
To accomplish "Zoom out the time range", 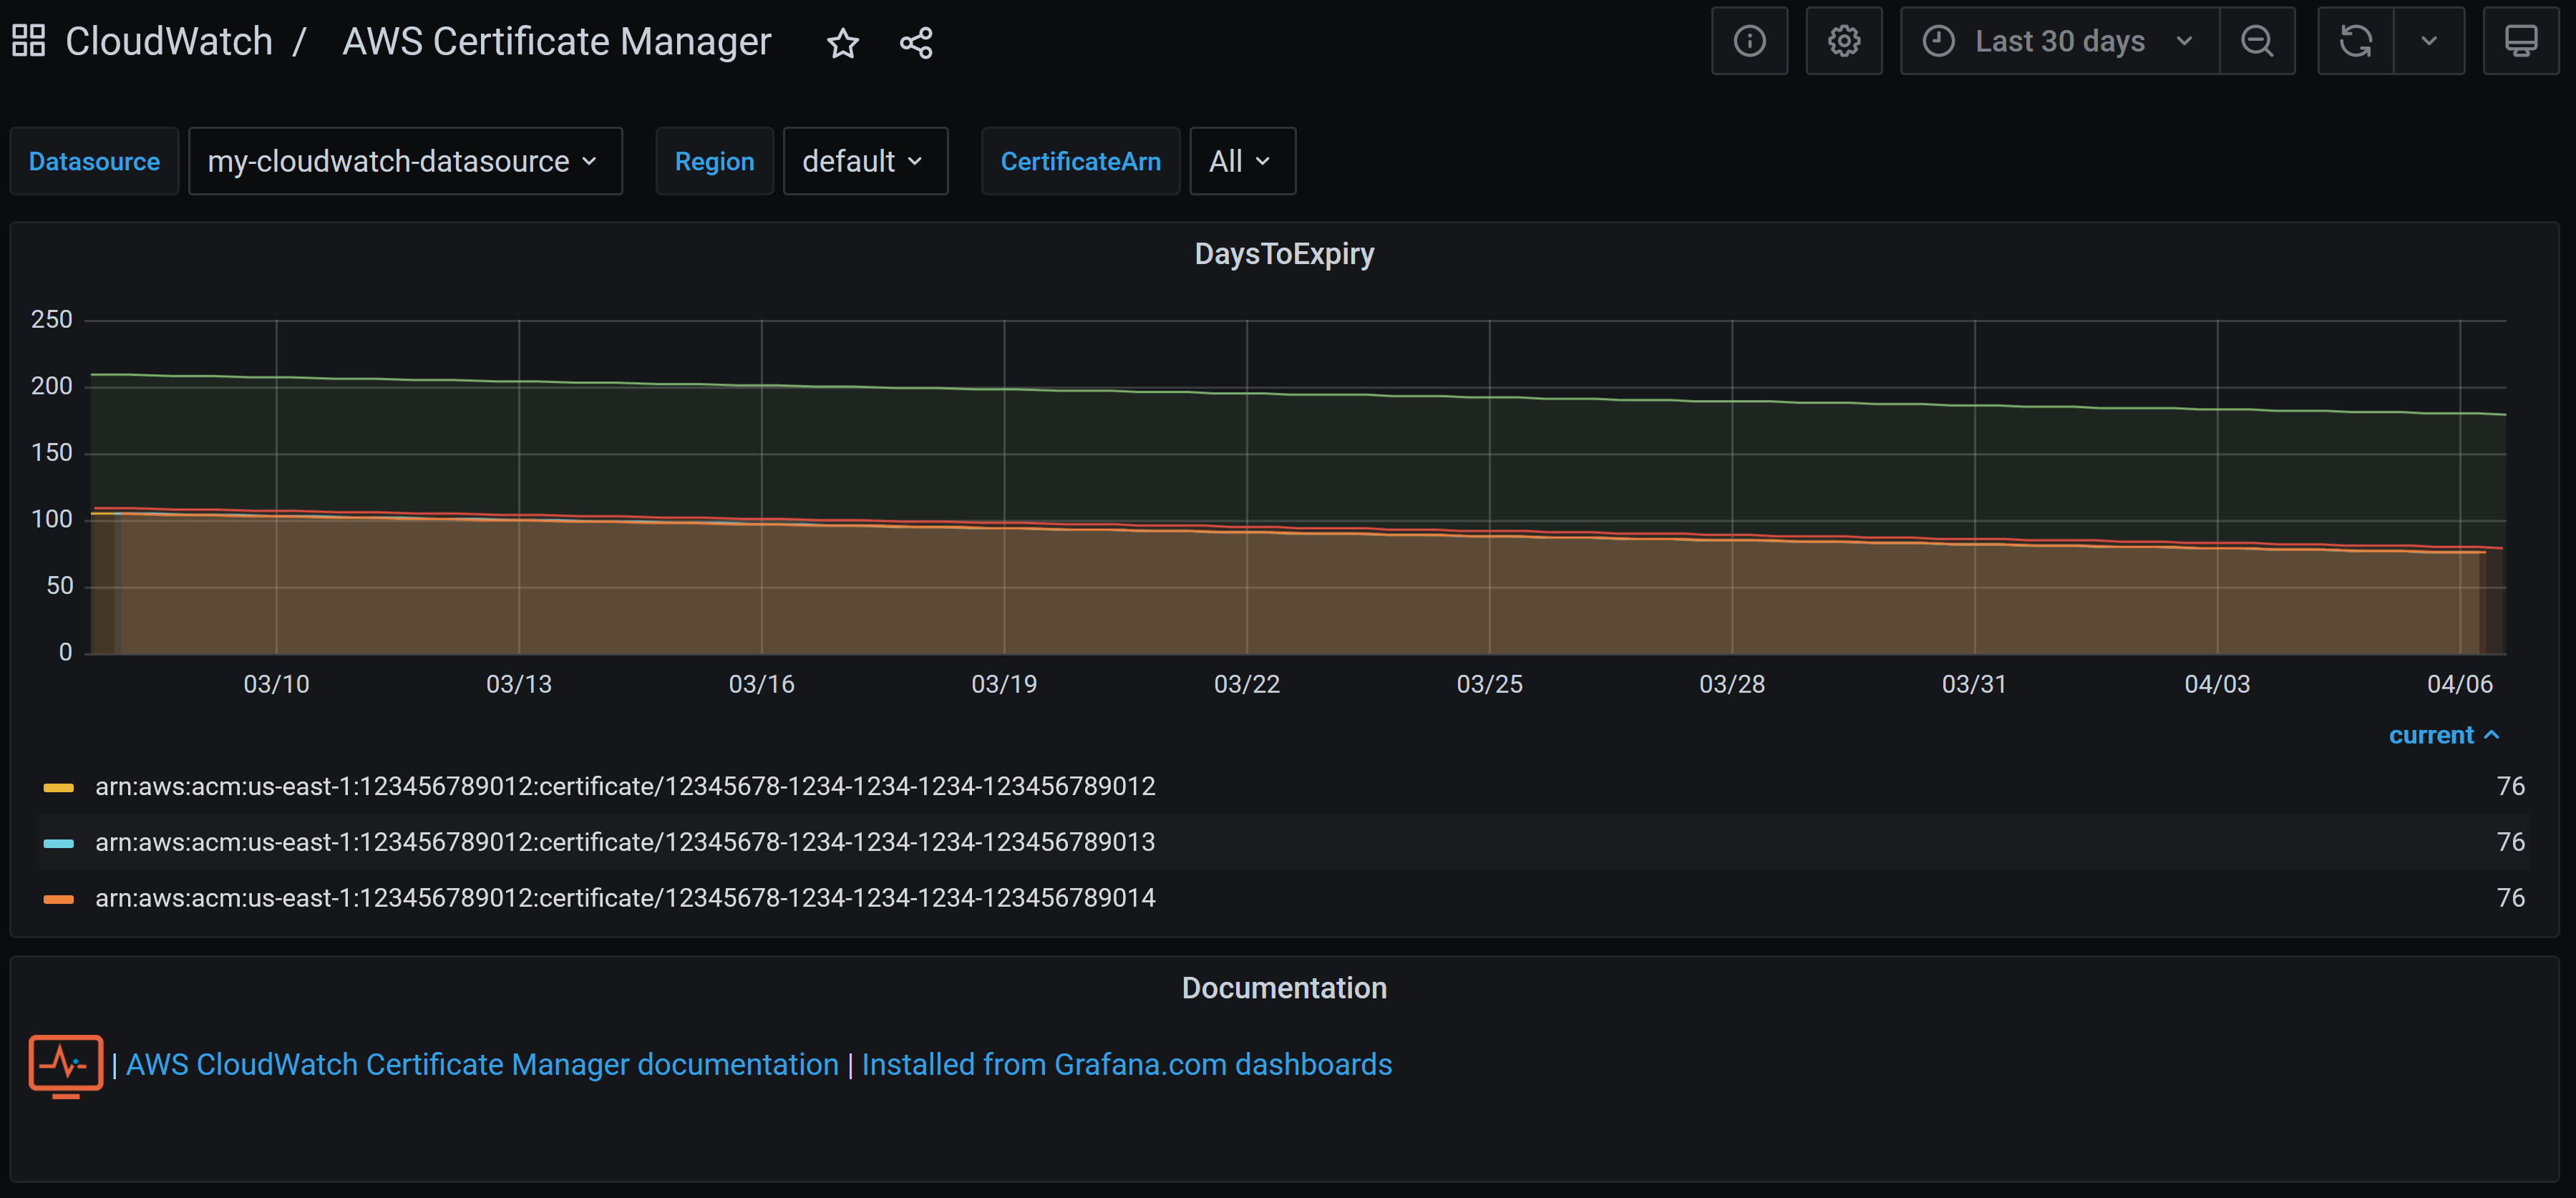I will [x=2256, y=41].
